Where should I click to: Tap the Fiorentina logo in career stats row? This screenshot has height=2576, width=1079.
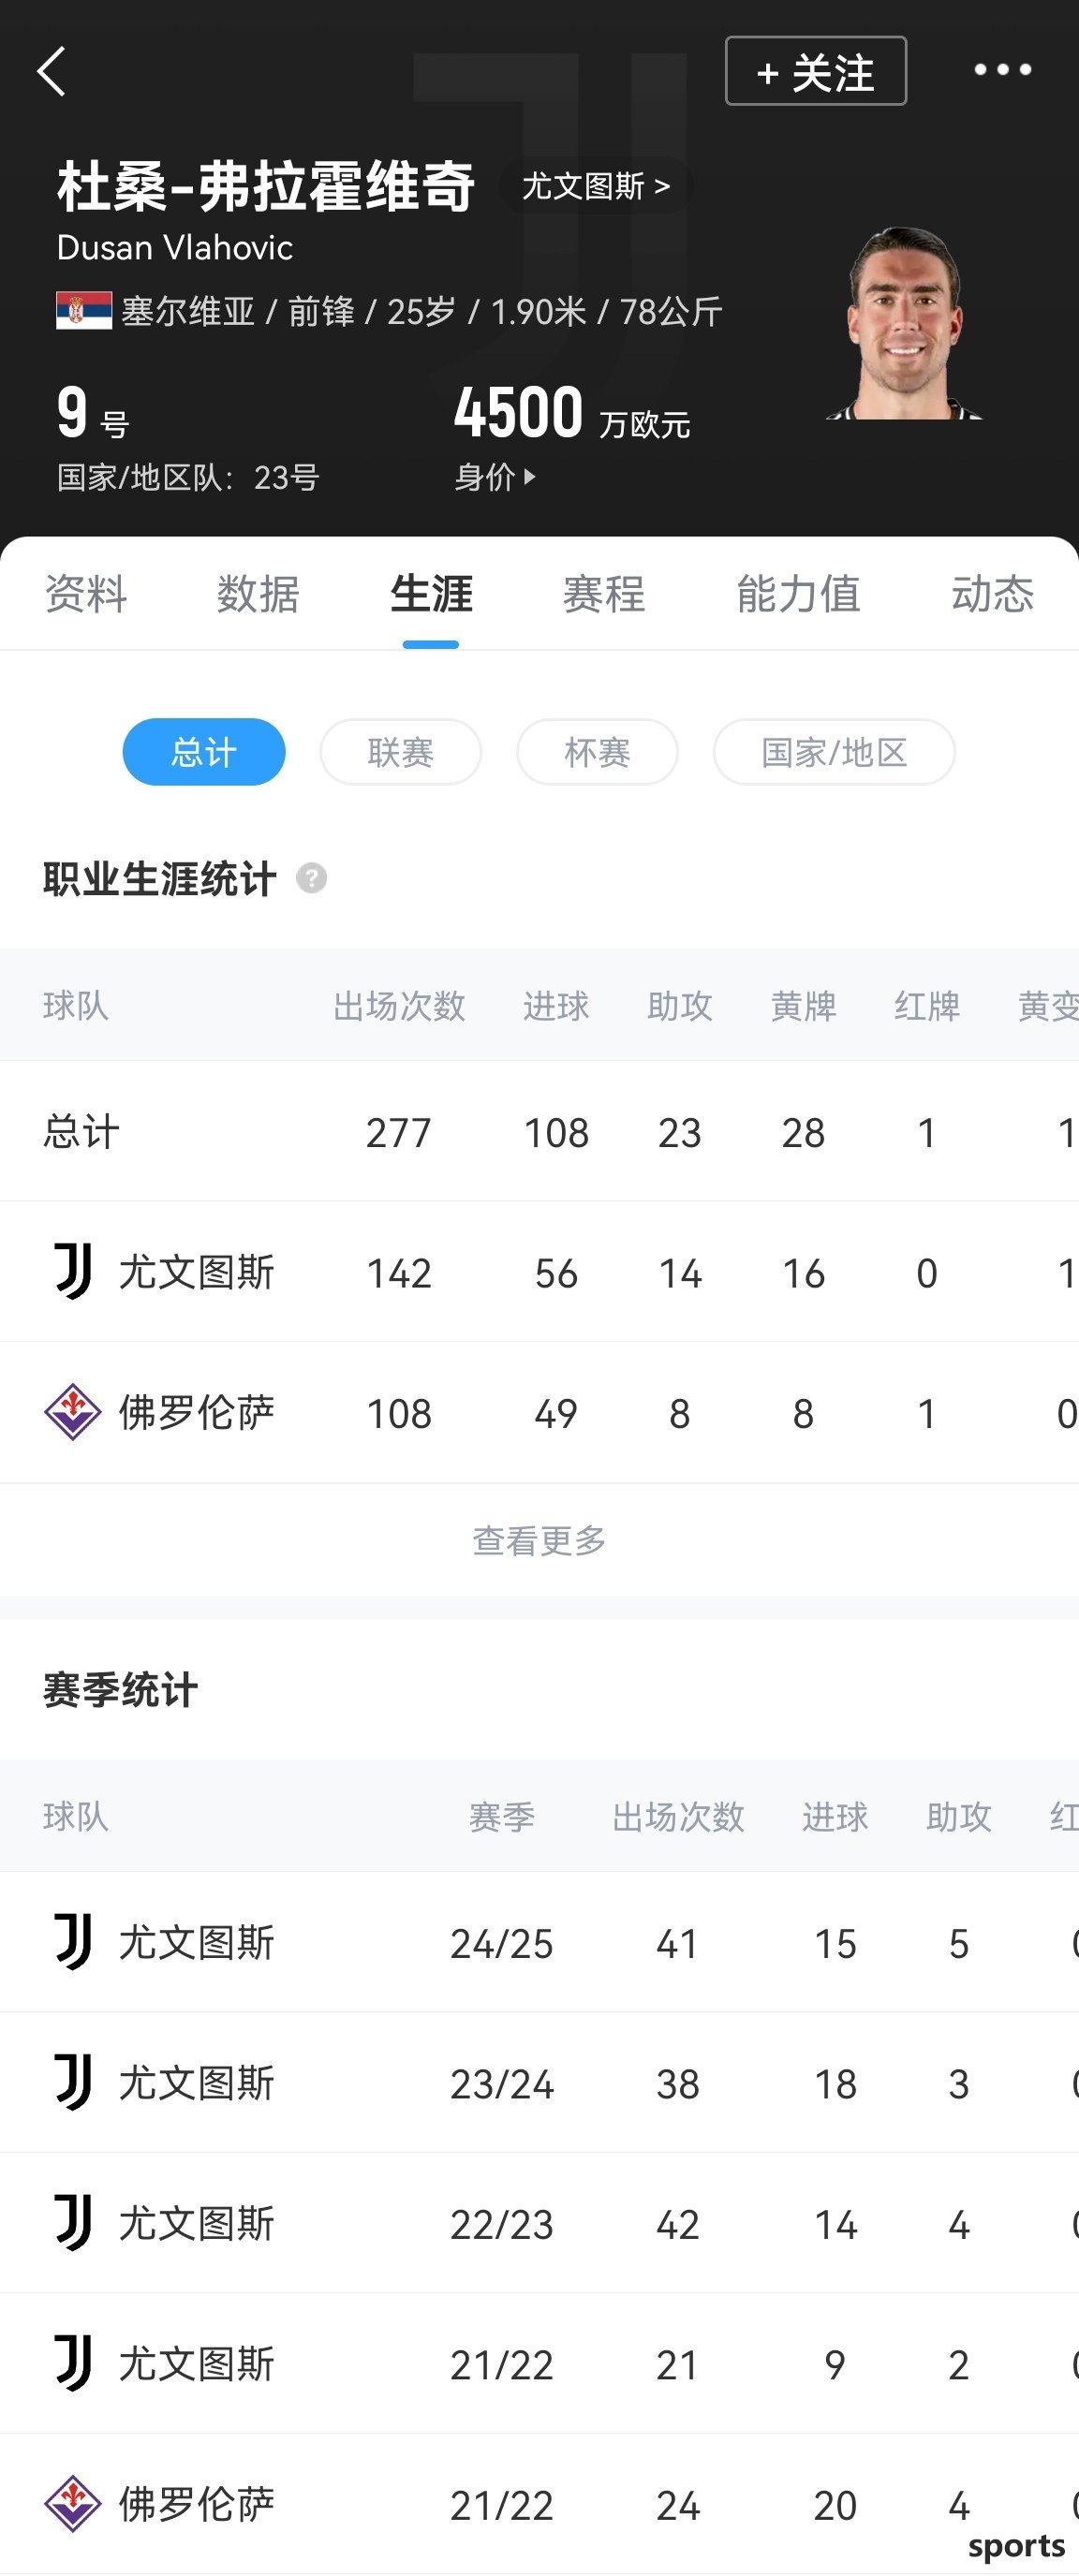pos(73,1412)
